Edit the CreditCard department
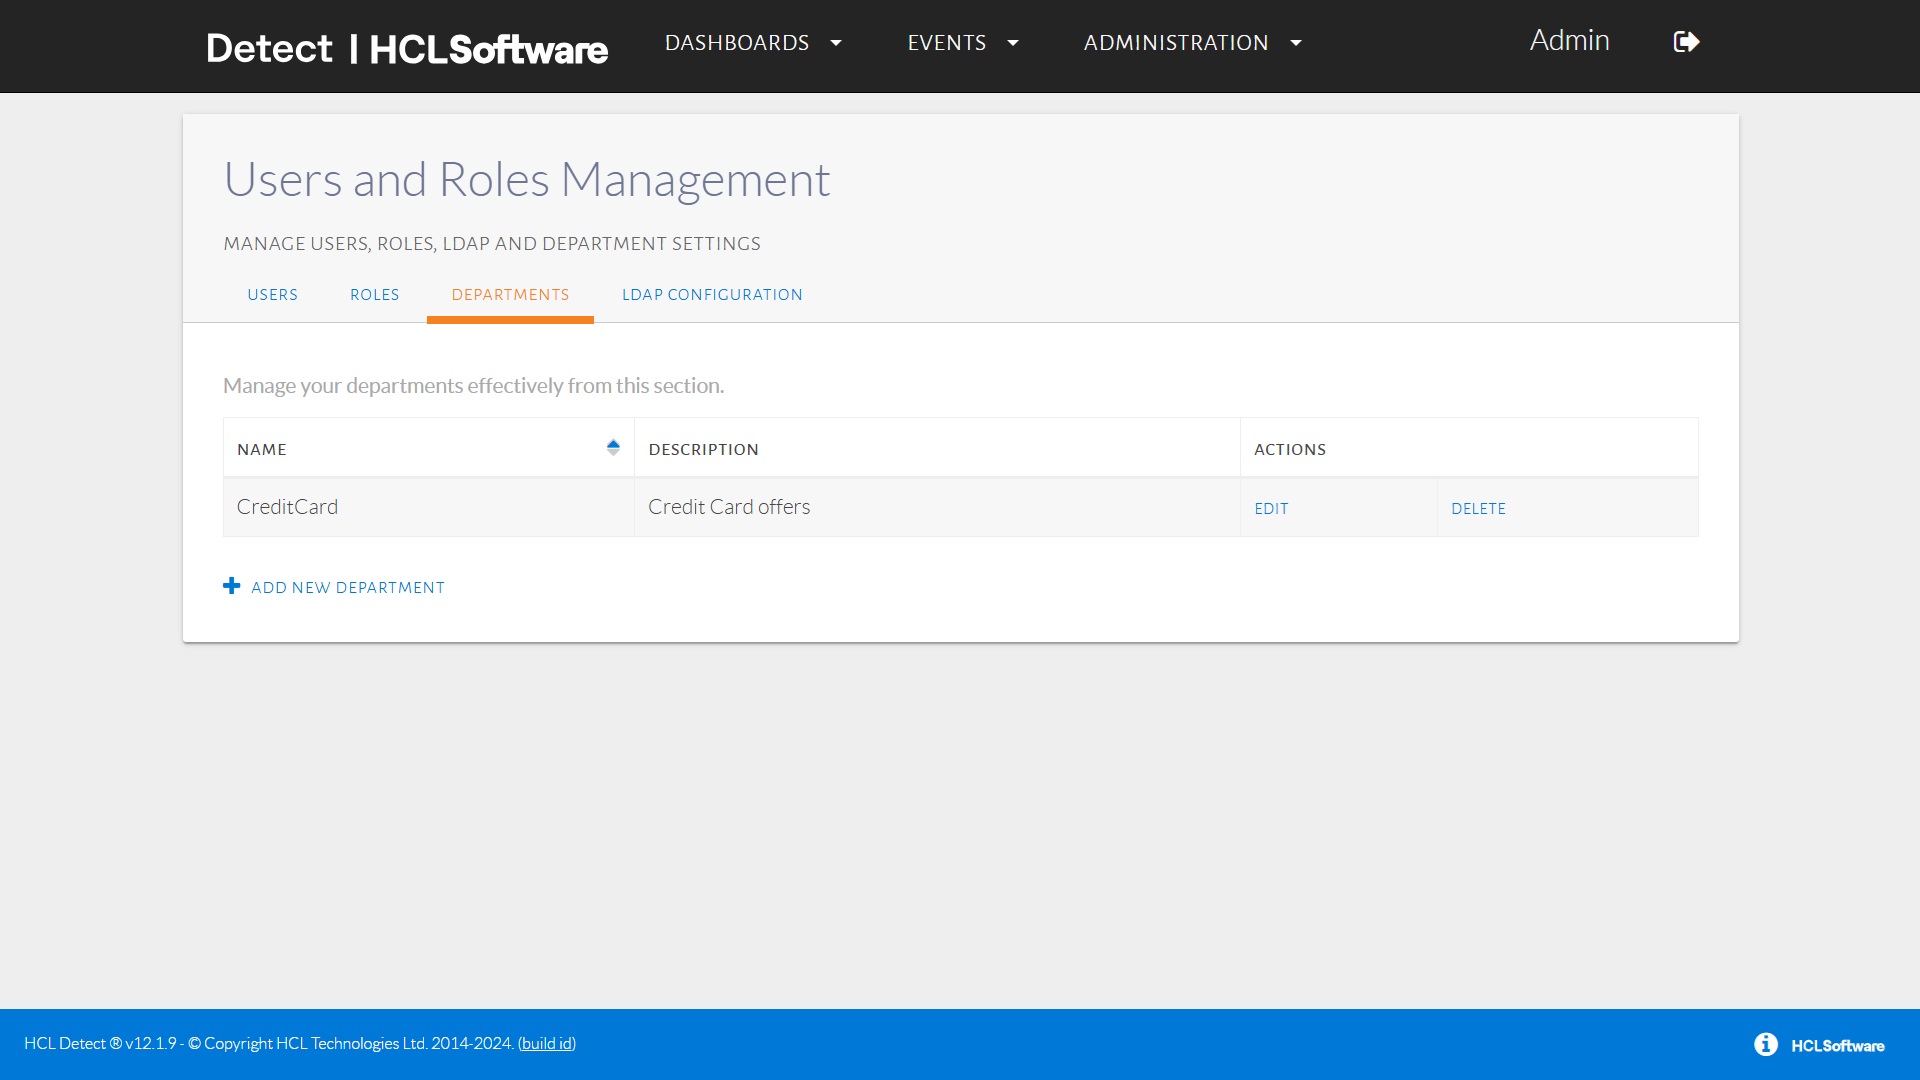 point(1271,509)
